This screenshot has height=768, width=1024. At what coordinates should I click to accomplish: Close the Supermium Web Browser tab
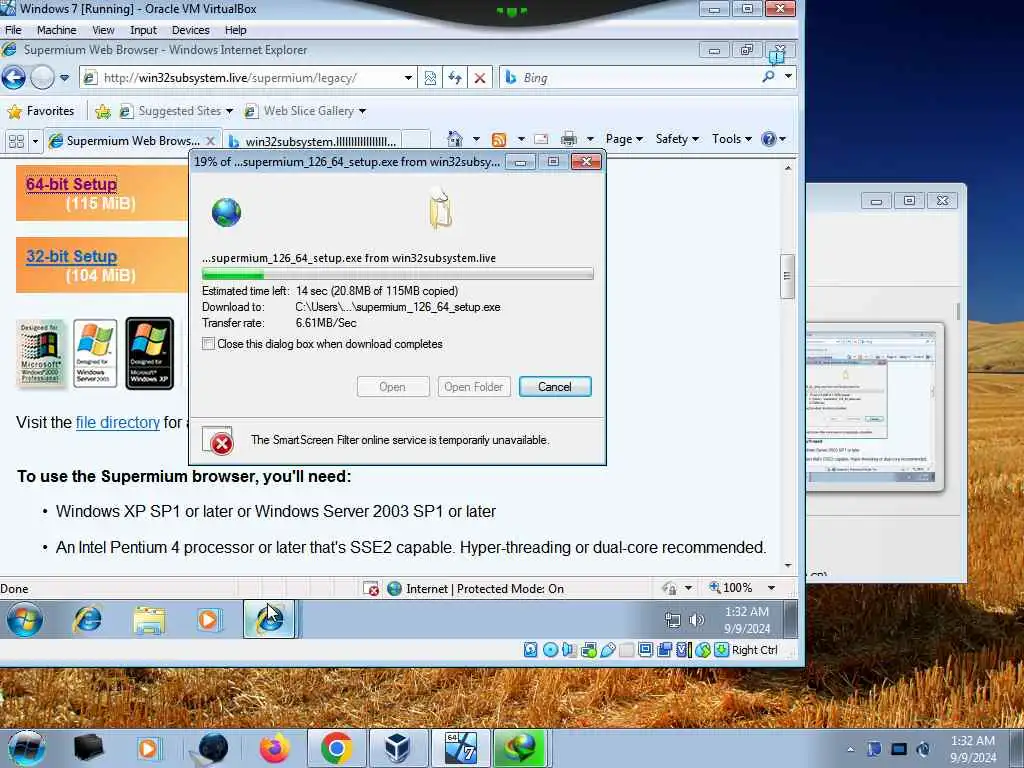(210, 140)
